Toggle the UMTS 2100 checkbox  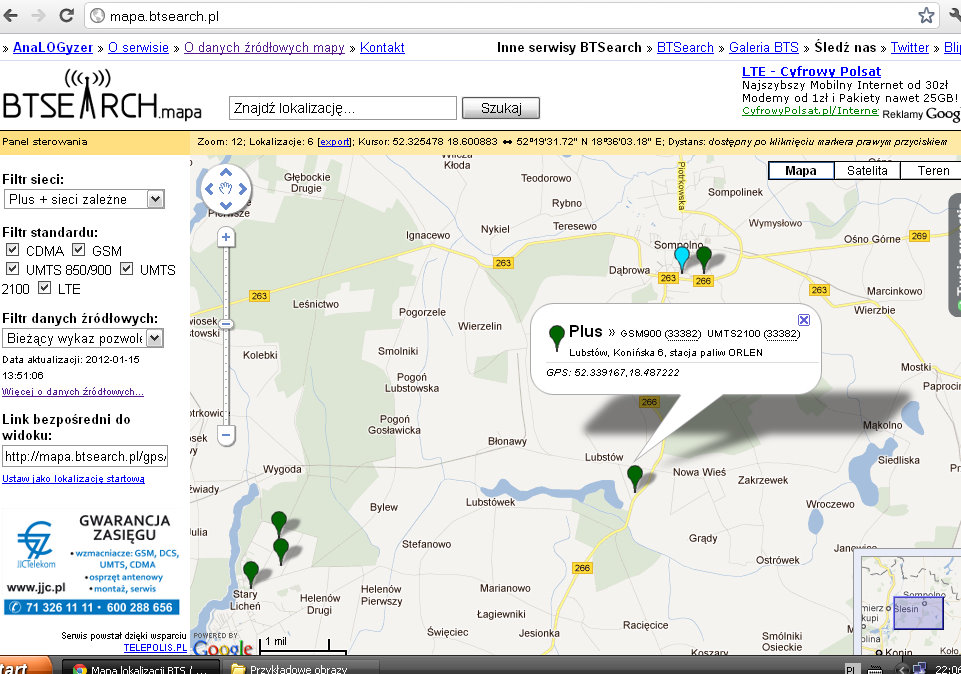click(126, 268)
